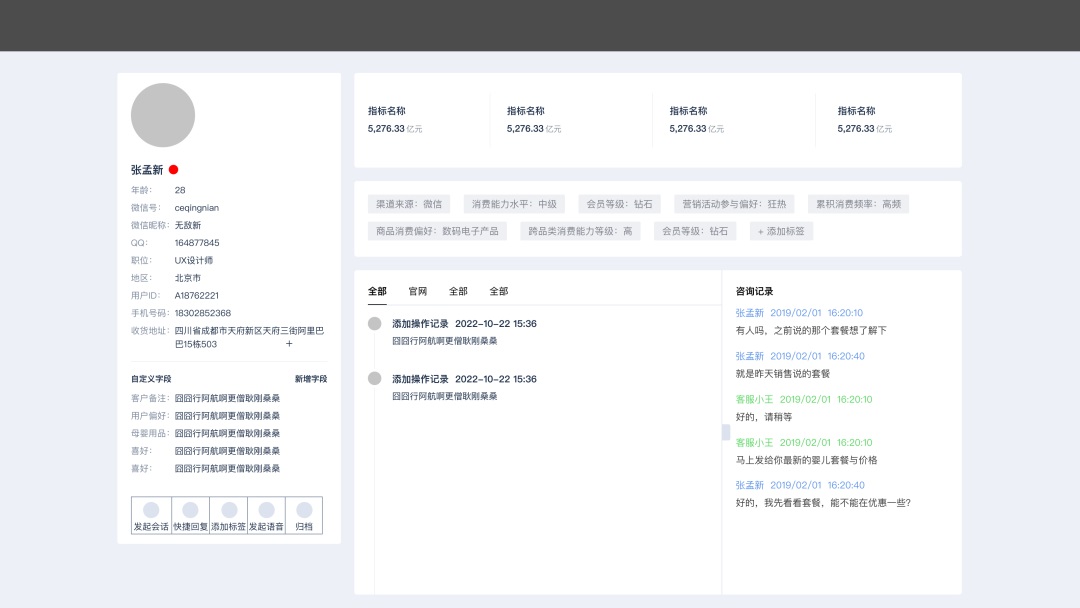Click the red status dot beside 张孟新
1080x608 pixels.
[x=173, y=170]
